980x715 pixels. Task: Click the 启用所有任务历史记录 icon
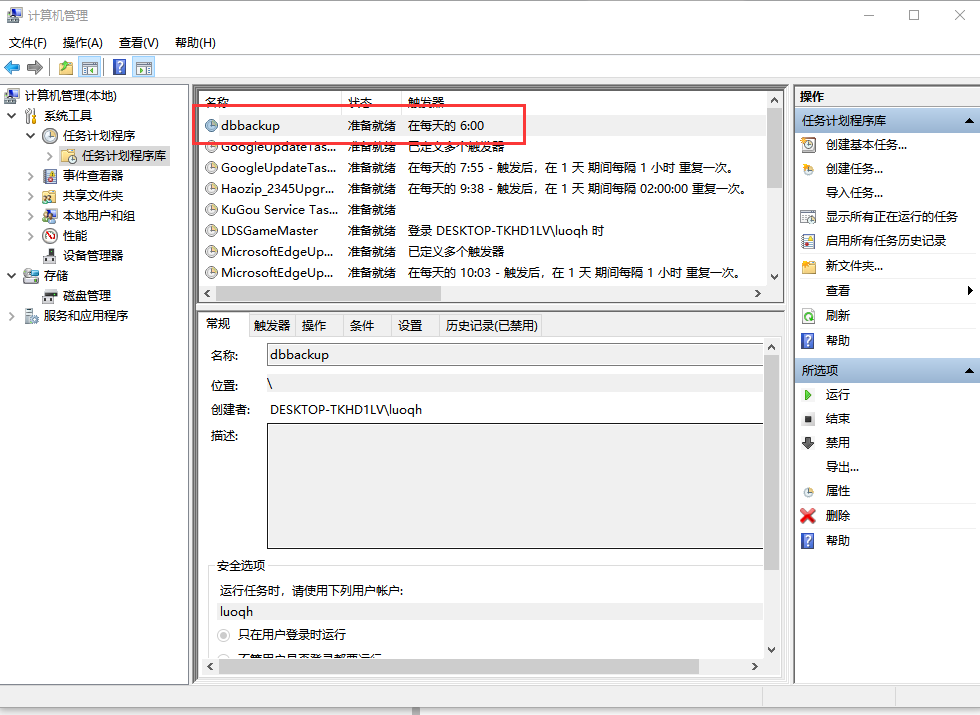808,241
